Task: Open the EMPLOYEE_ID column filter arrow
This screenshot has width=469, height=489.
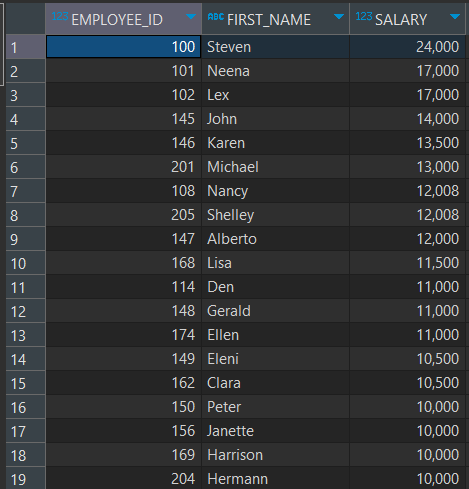Action: [x=191, y=17]
